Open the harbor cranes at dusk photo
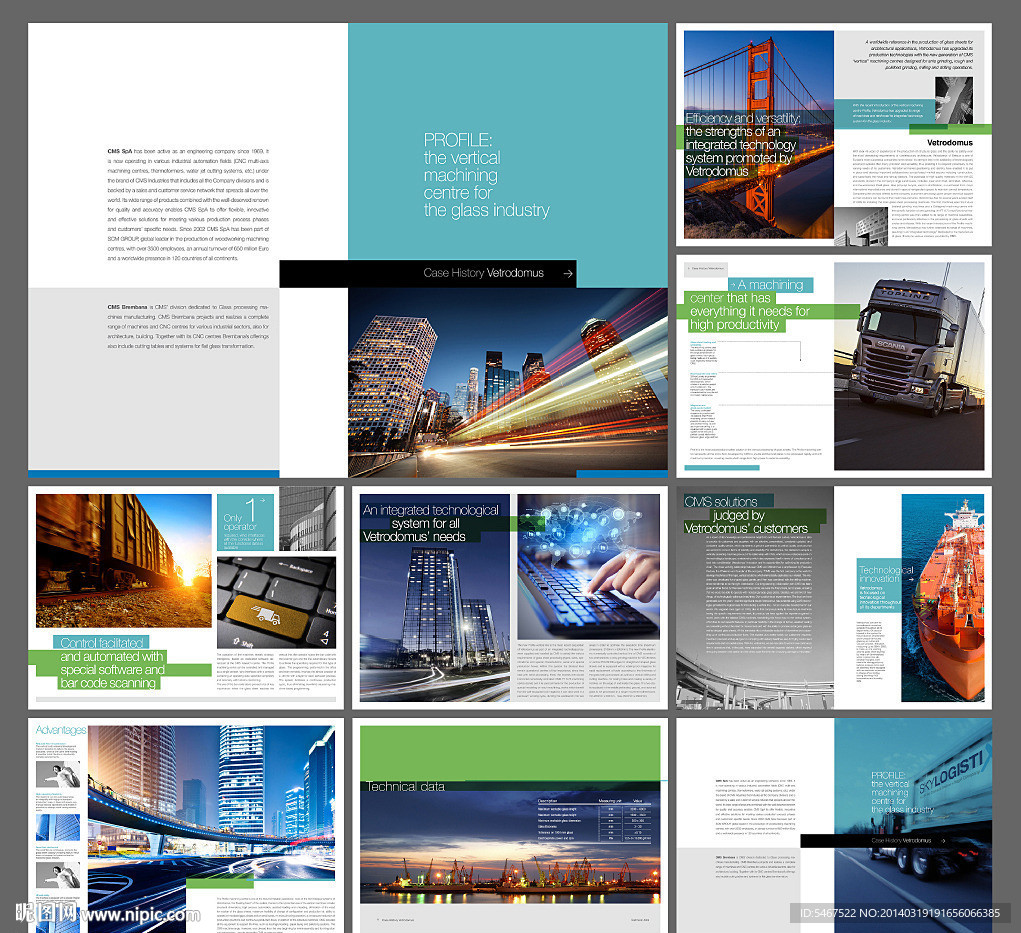1021x933 pixels. pyautogui.click(x=510, y=846)
